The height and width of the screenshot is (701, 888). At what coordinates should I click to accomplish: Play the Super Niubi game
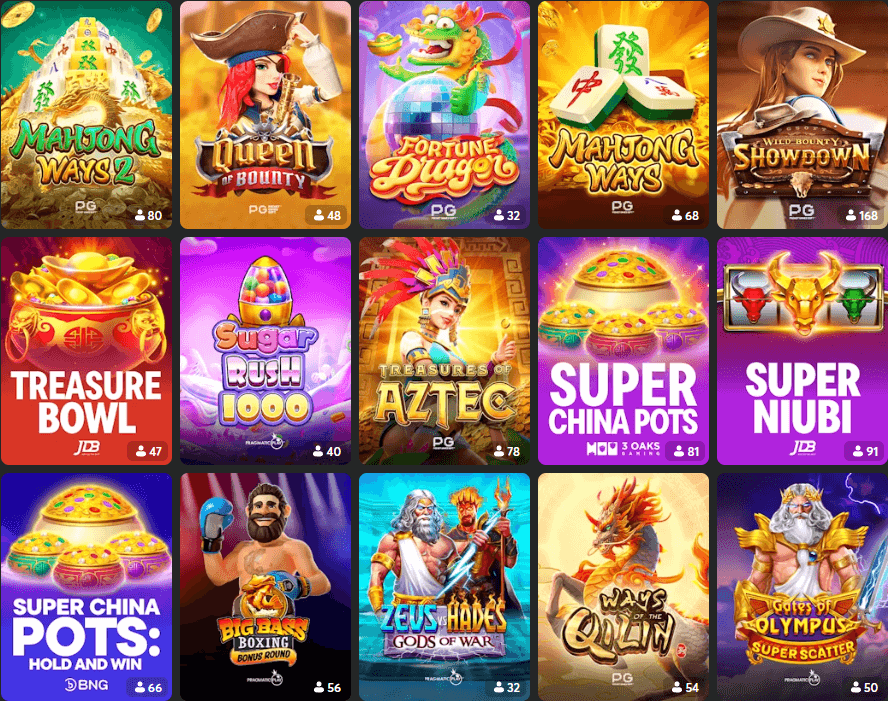(x=802, y=351)
